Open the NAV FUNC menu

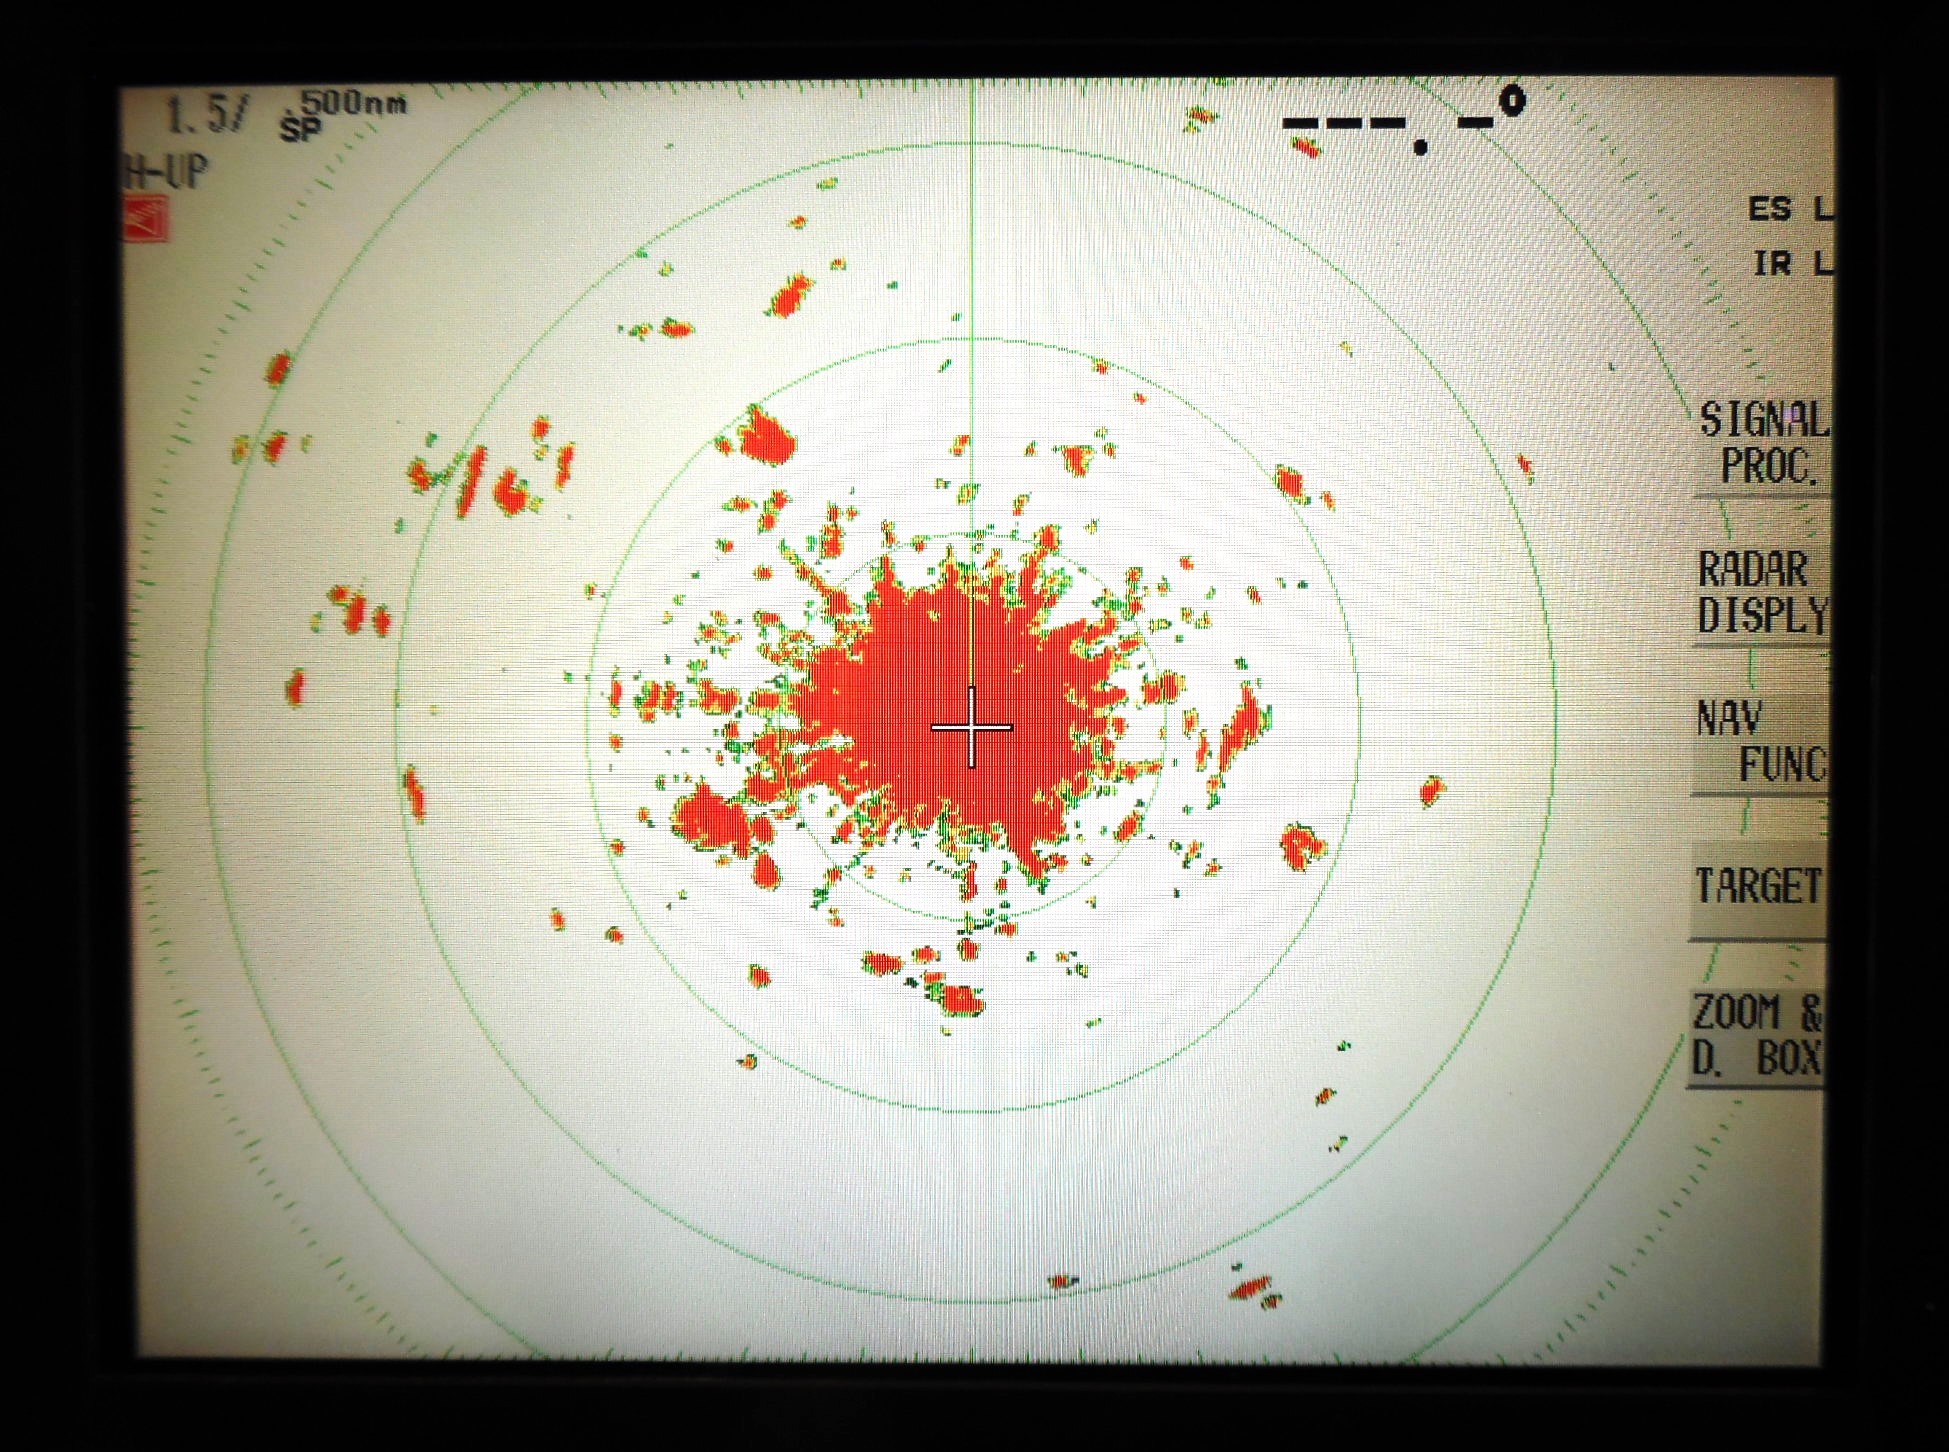tap(1762, 742)
